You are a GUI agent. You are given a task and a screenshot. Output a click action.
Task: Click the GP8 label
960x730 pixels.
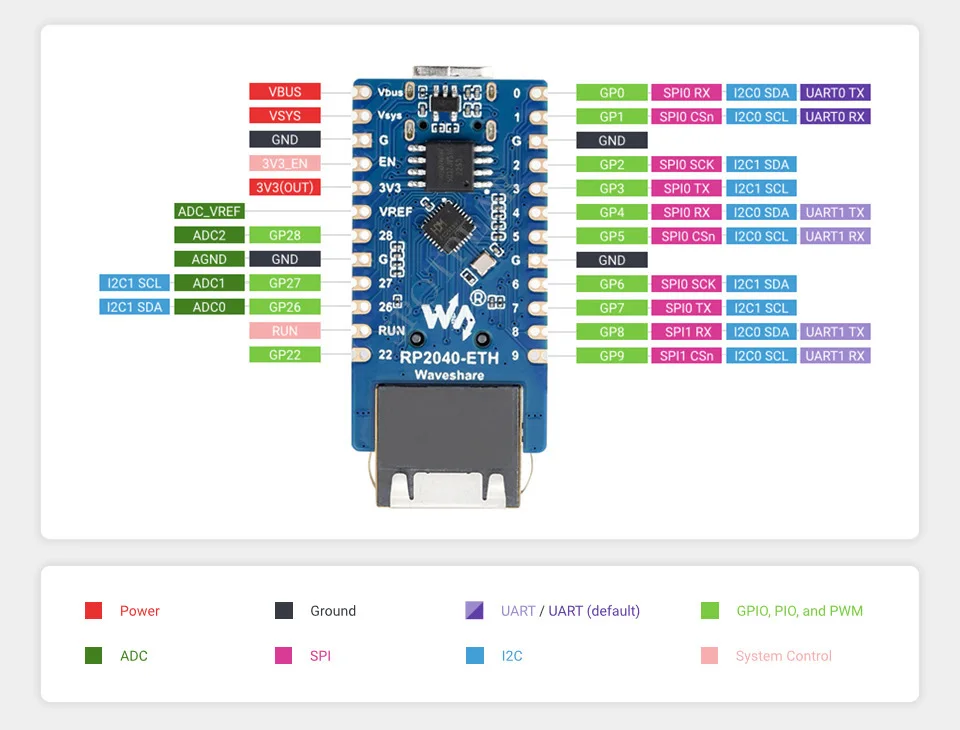[612, 331]
